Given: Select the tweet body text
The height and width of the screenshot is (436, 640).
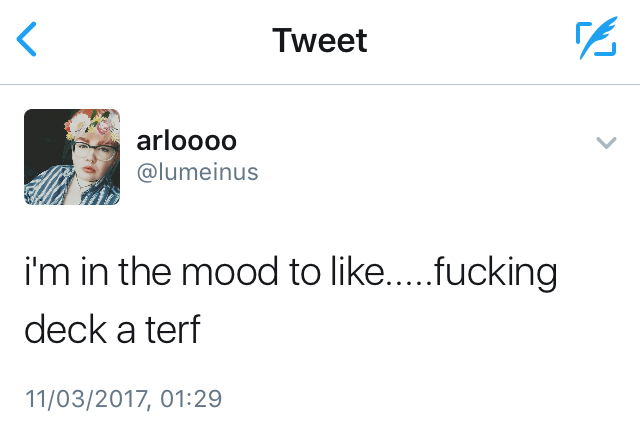Looking at the screenshot, I should (x=289, y=300).
